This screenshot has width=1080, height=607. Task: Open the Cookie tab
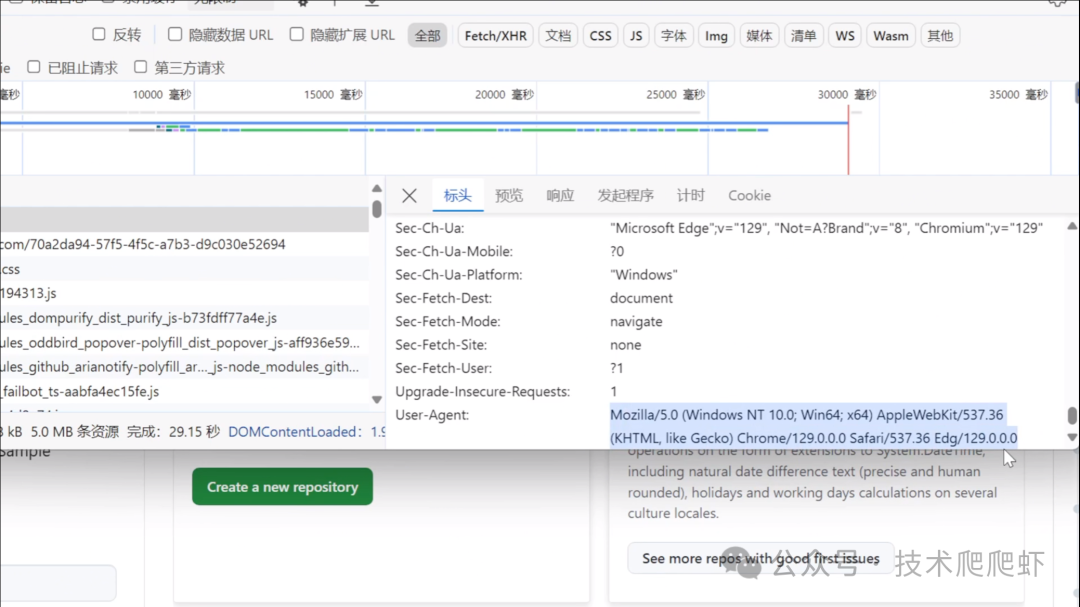749,196
